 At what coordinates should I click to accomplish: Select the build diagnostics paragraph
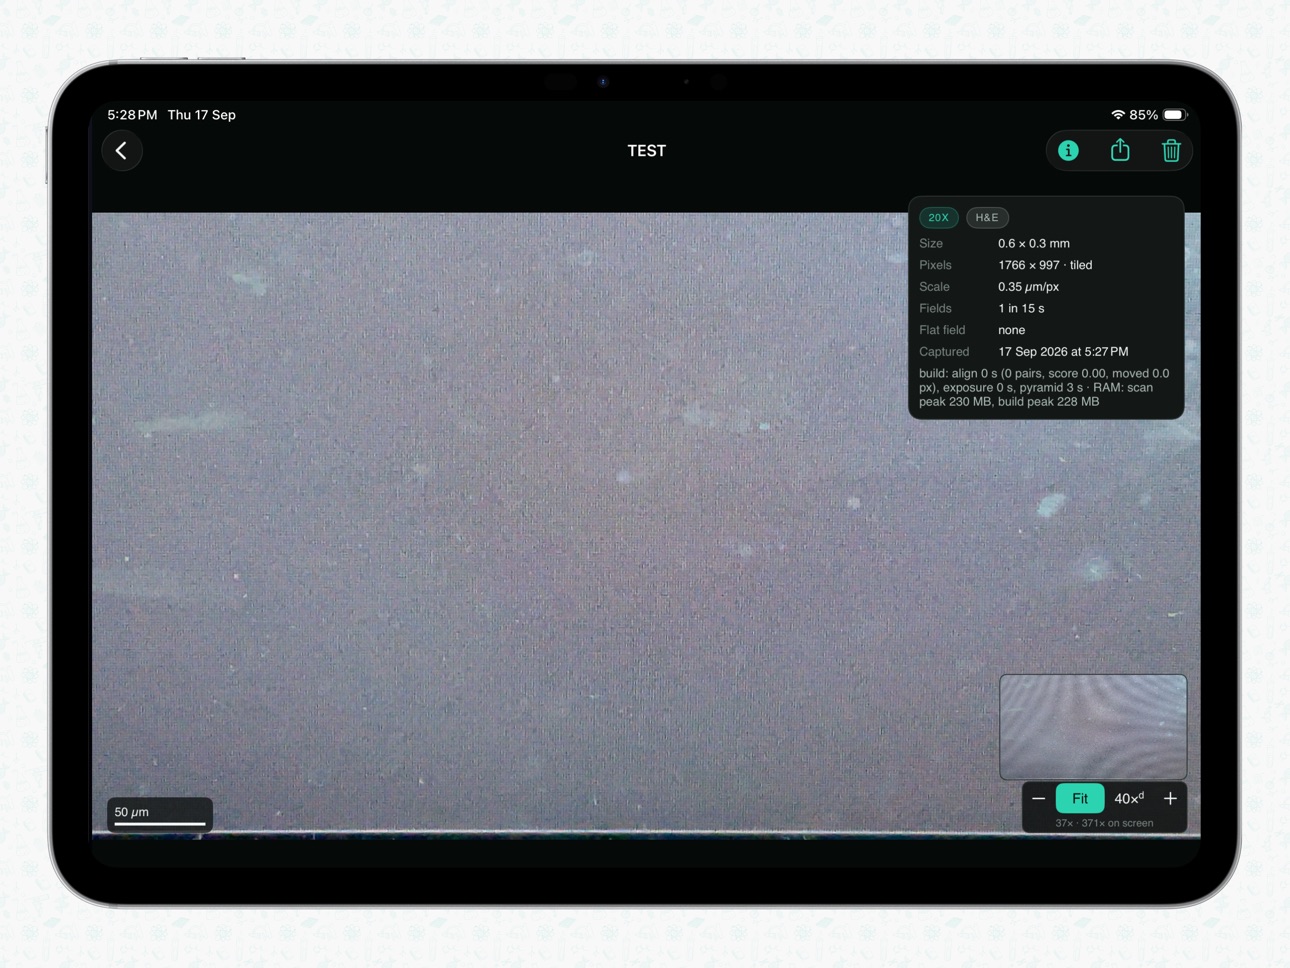1044,387
